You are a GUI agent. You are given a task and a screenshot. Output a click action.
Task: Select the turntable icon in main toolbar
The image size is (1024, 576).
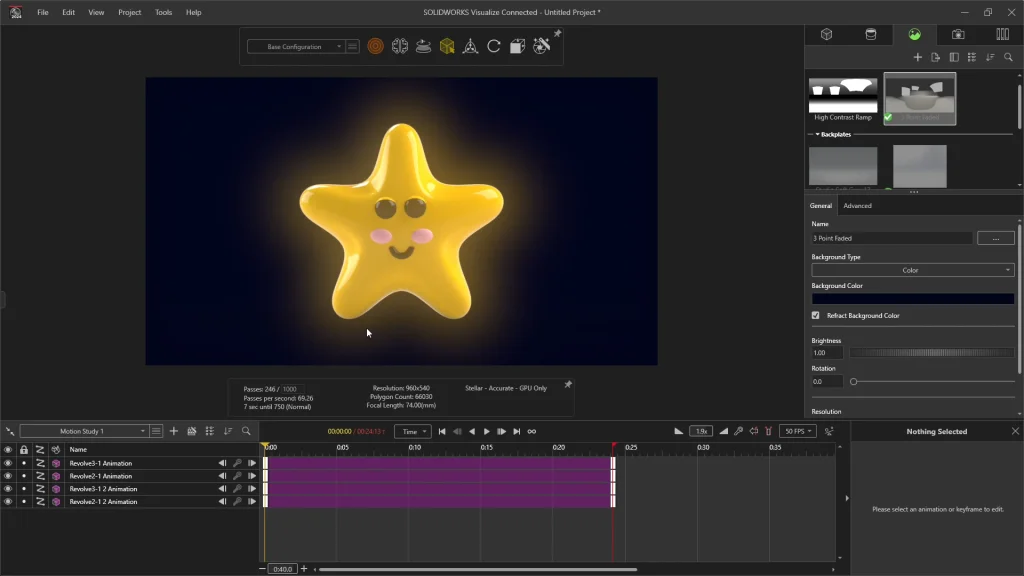pos(423,46)
